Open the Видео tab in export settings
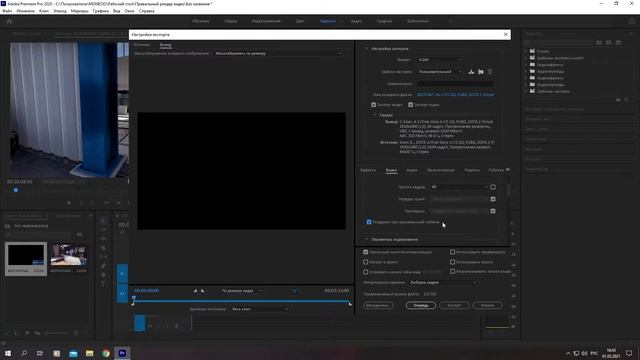Viewport: 640px width, 360px height. tap(391, 170)
